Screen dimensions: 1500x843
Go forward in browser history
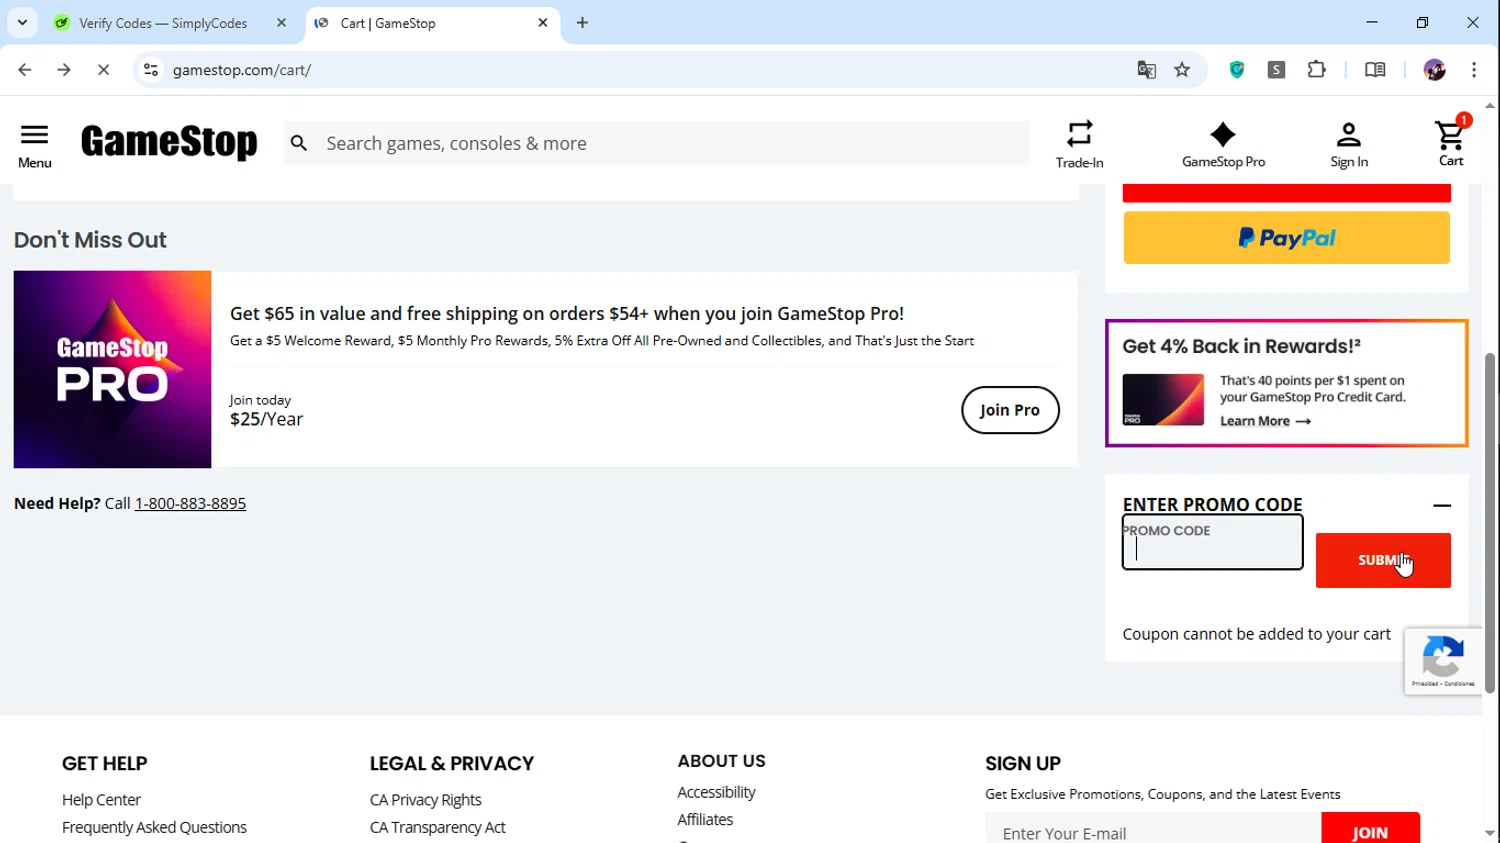(64, 70)
